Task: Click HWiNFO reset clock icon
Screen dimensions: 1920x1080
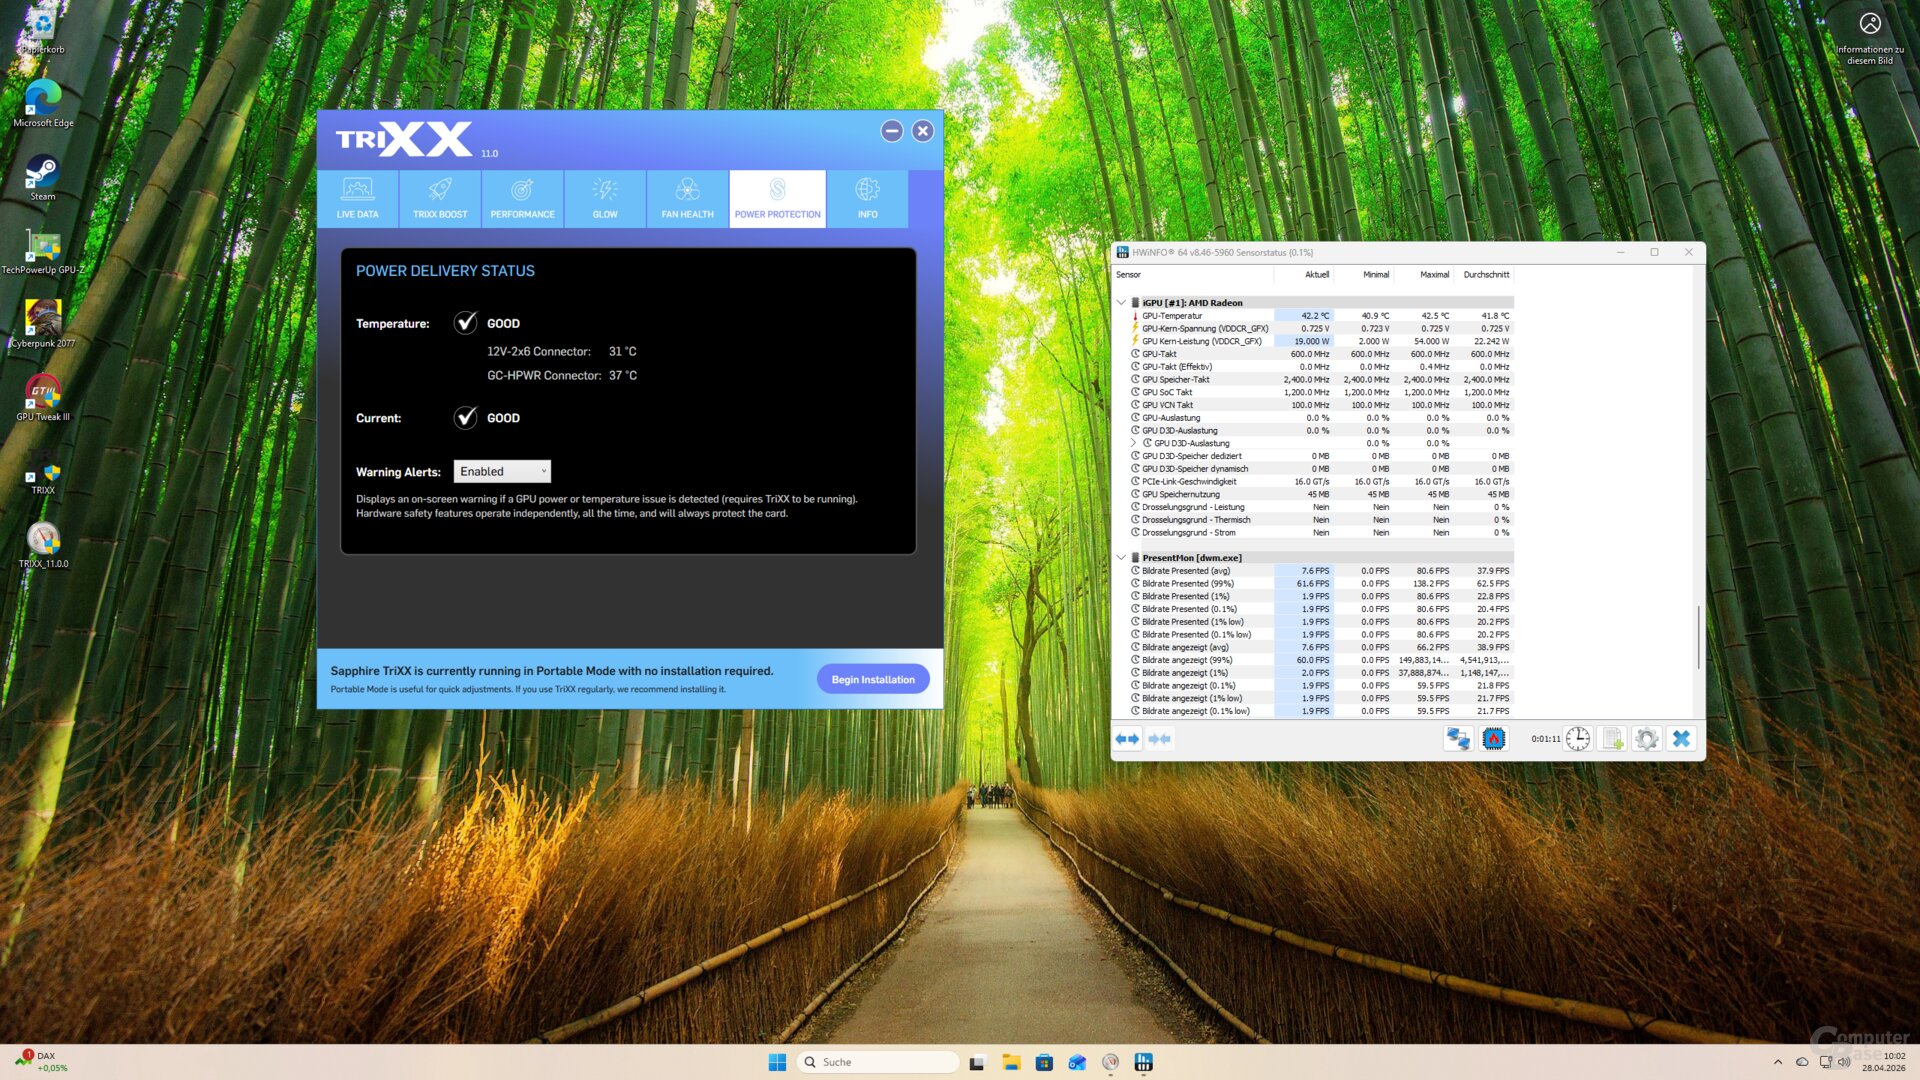Action: [x=1577, y=739]
